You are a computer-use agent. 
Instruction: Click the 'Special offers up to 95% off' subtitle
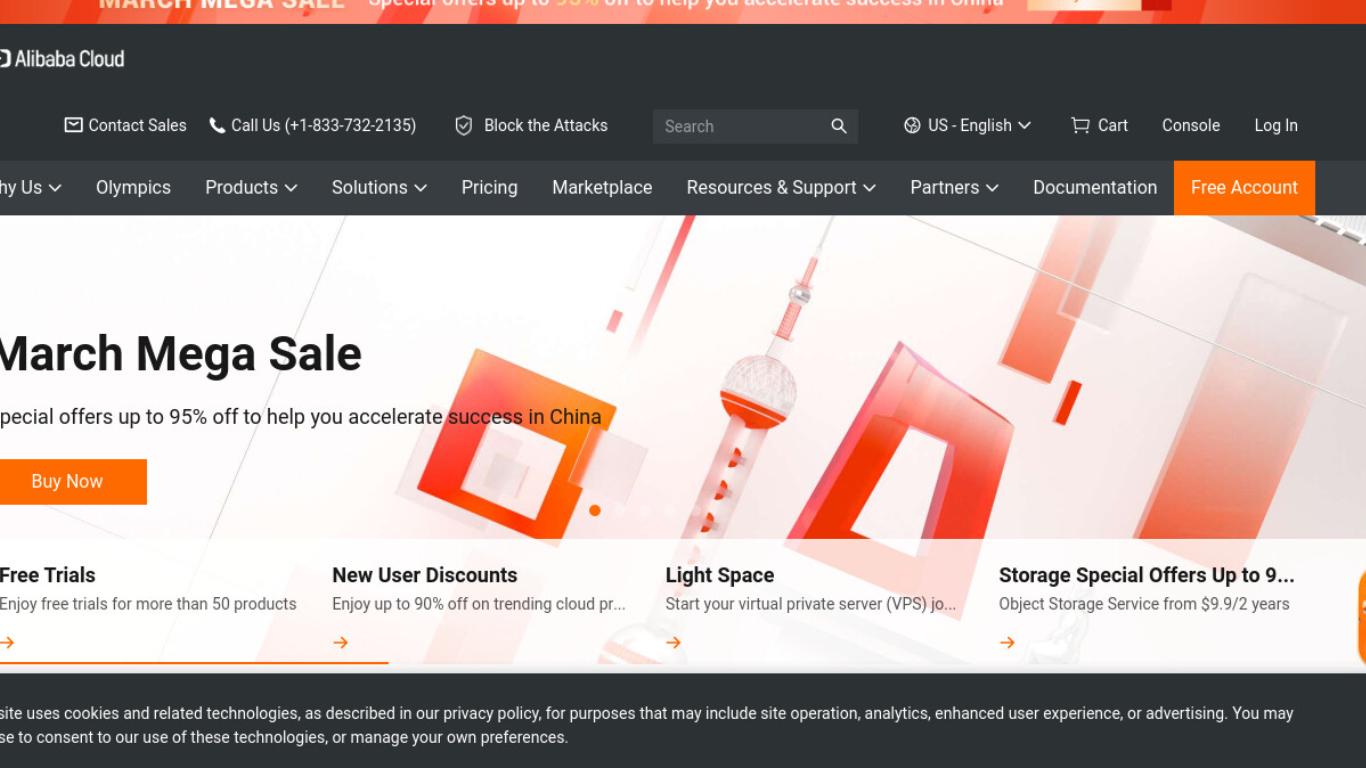pyautogui.click(x=300, y=417)
